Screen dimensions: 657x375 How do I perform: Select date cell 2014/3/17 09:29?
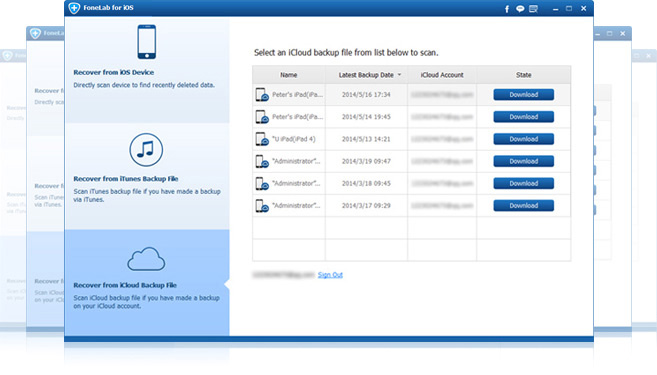pos(366,206)
